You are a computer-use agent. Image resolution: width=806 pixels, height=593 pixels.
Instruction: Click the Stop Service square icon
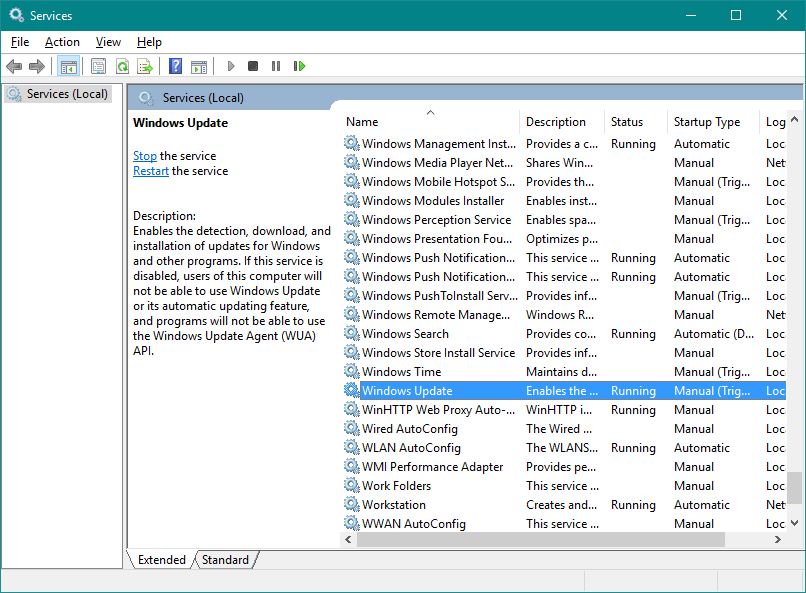point(253,66)
